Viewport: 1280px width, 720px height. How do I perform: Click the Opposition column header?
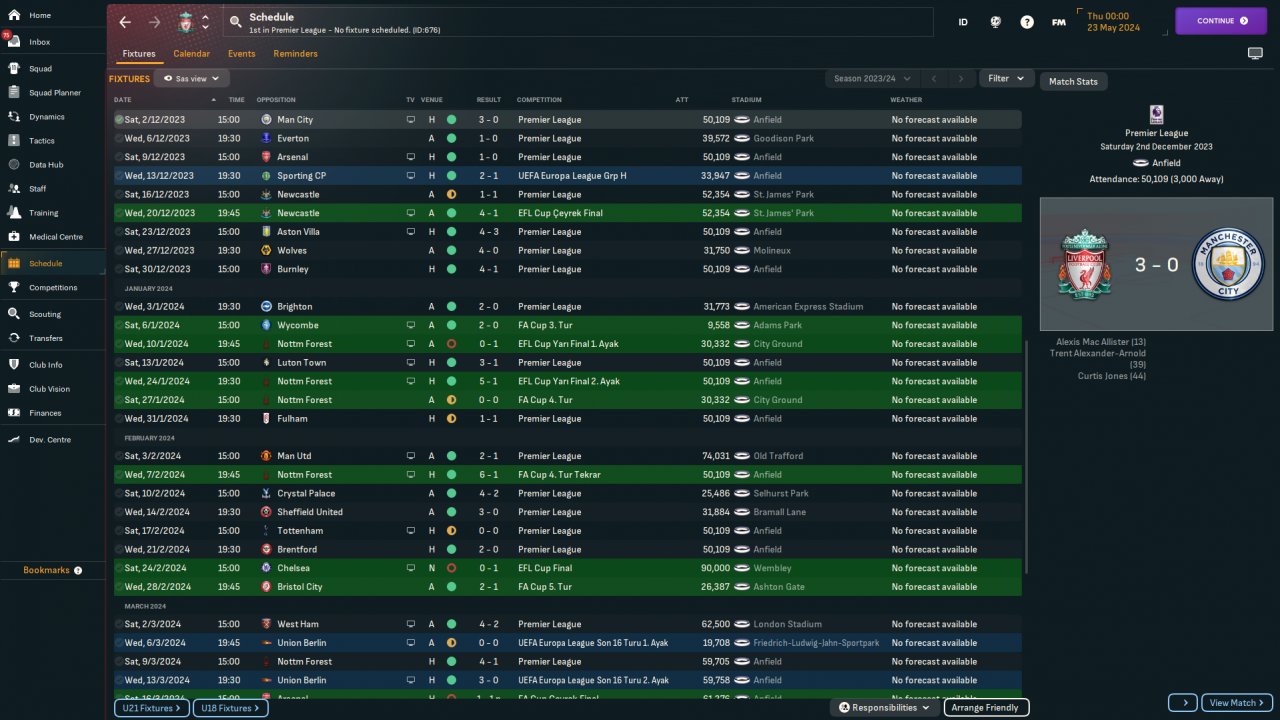[276, 100]
